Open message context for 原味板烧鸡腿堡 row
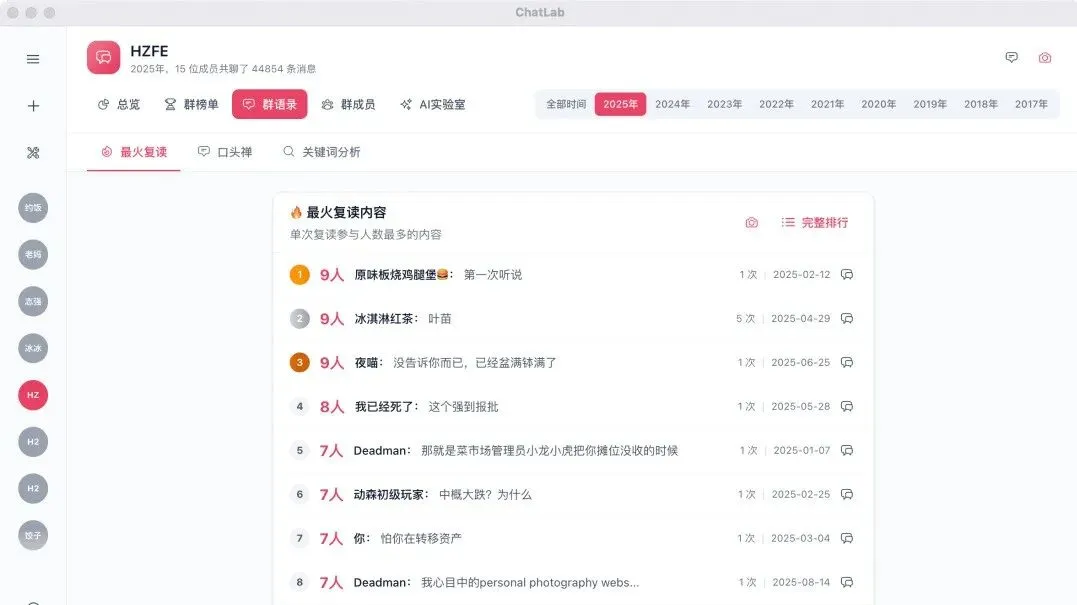This screenshot has height=605, width=1077. 847,274
